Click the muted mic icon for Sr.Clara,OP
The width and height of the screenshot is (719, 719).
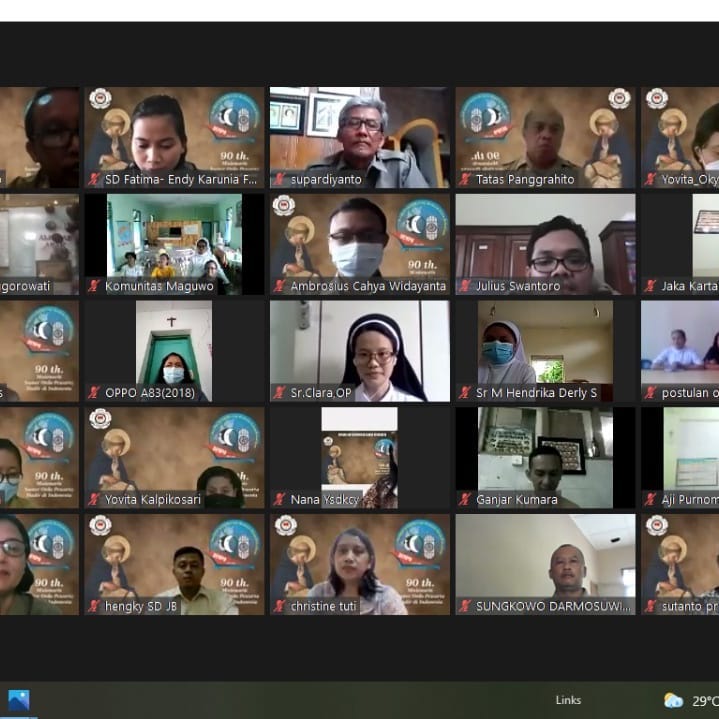(x=280, y=393)
